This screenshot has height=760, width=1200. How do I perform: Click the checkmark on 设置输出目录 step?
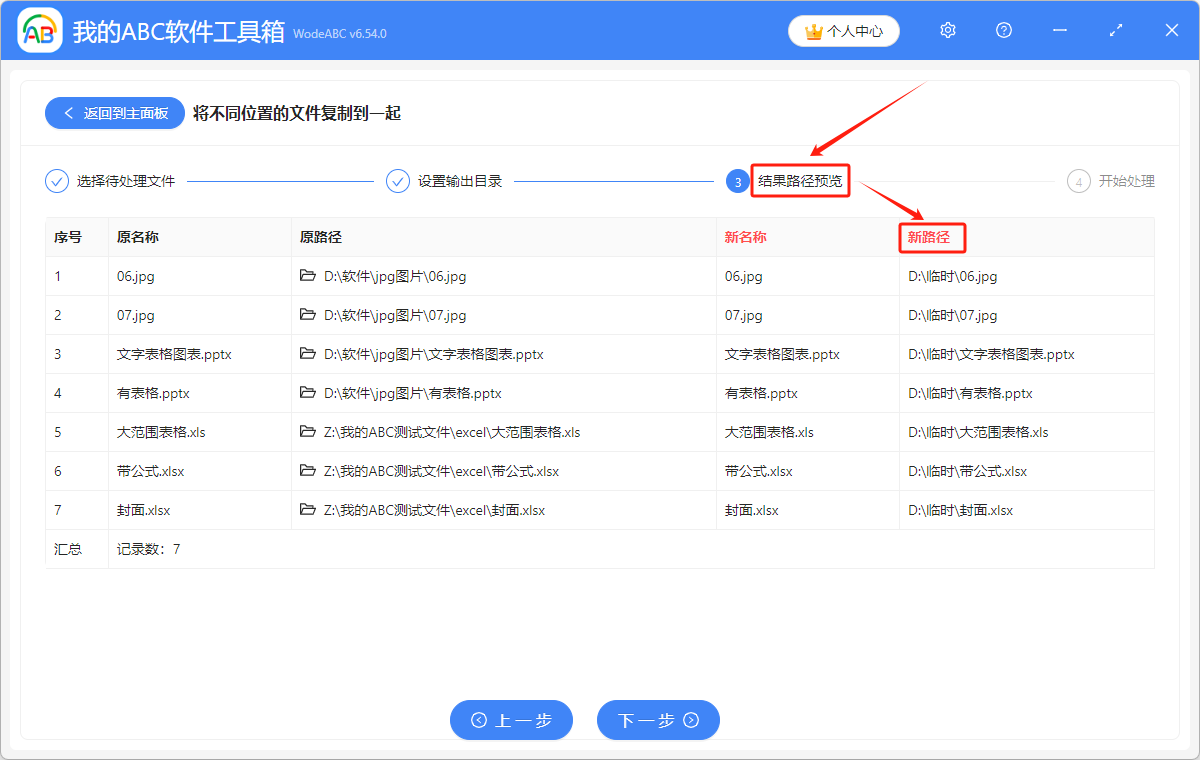pyautogui.click(x=399, y=181)
